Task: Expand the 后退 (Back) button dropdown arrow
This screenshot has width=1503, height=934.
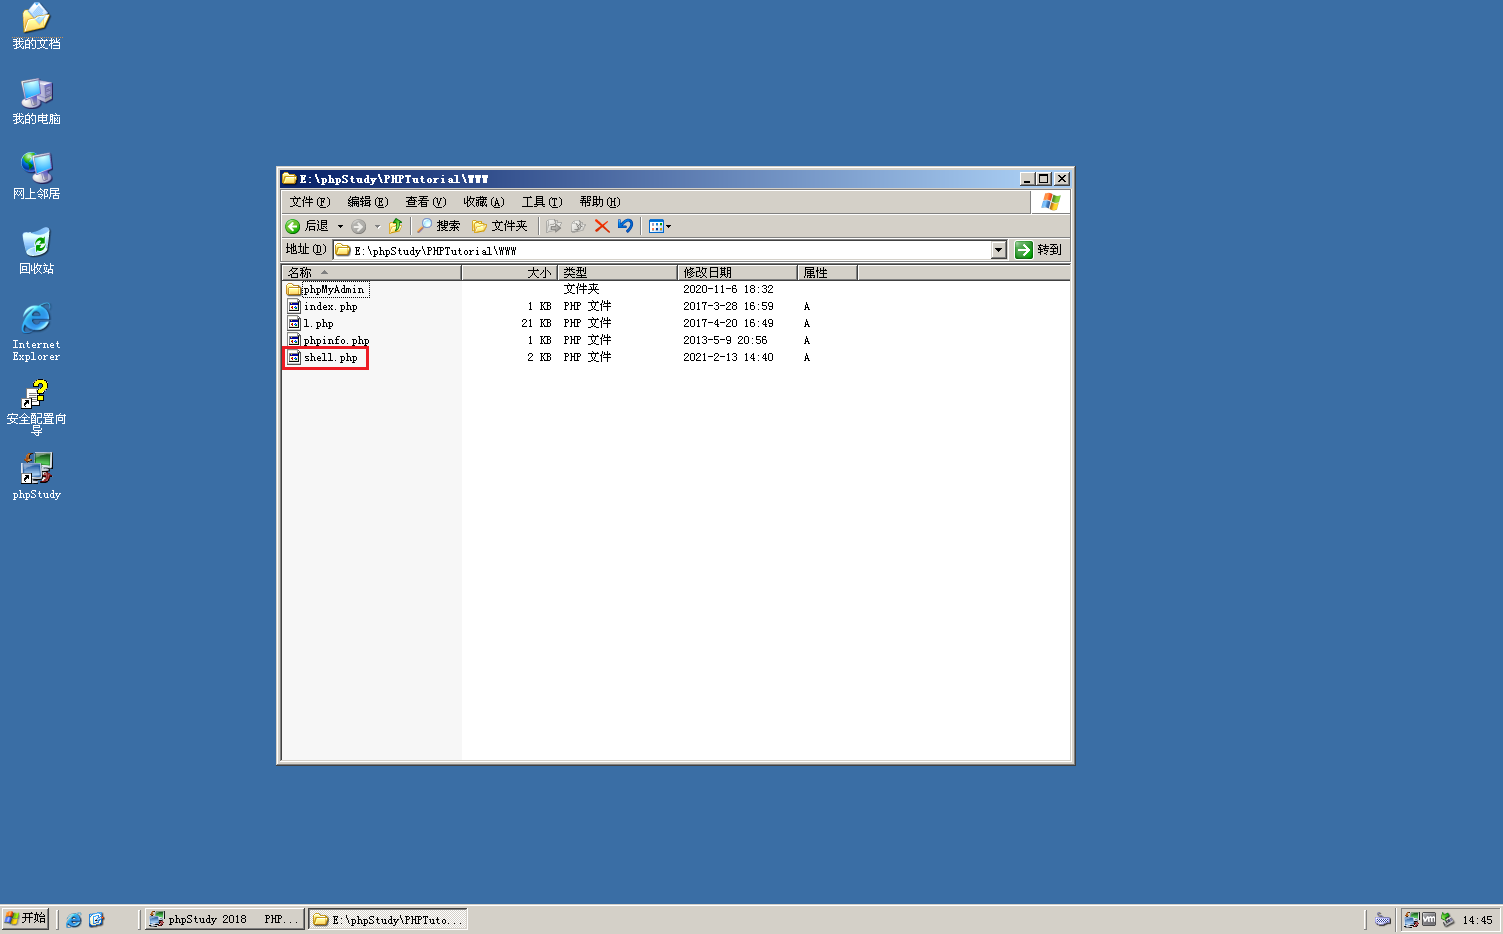Action: pos(339,225)
